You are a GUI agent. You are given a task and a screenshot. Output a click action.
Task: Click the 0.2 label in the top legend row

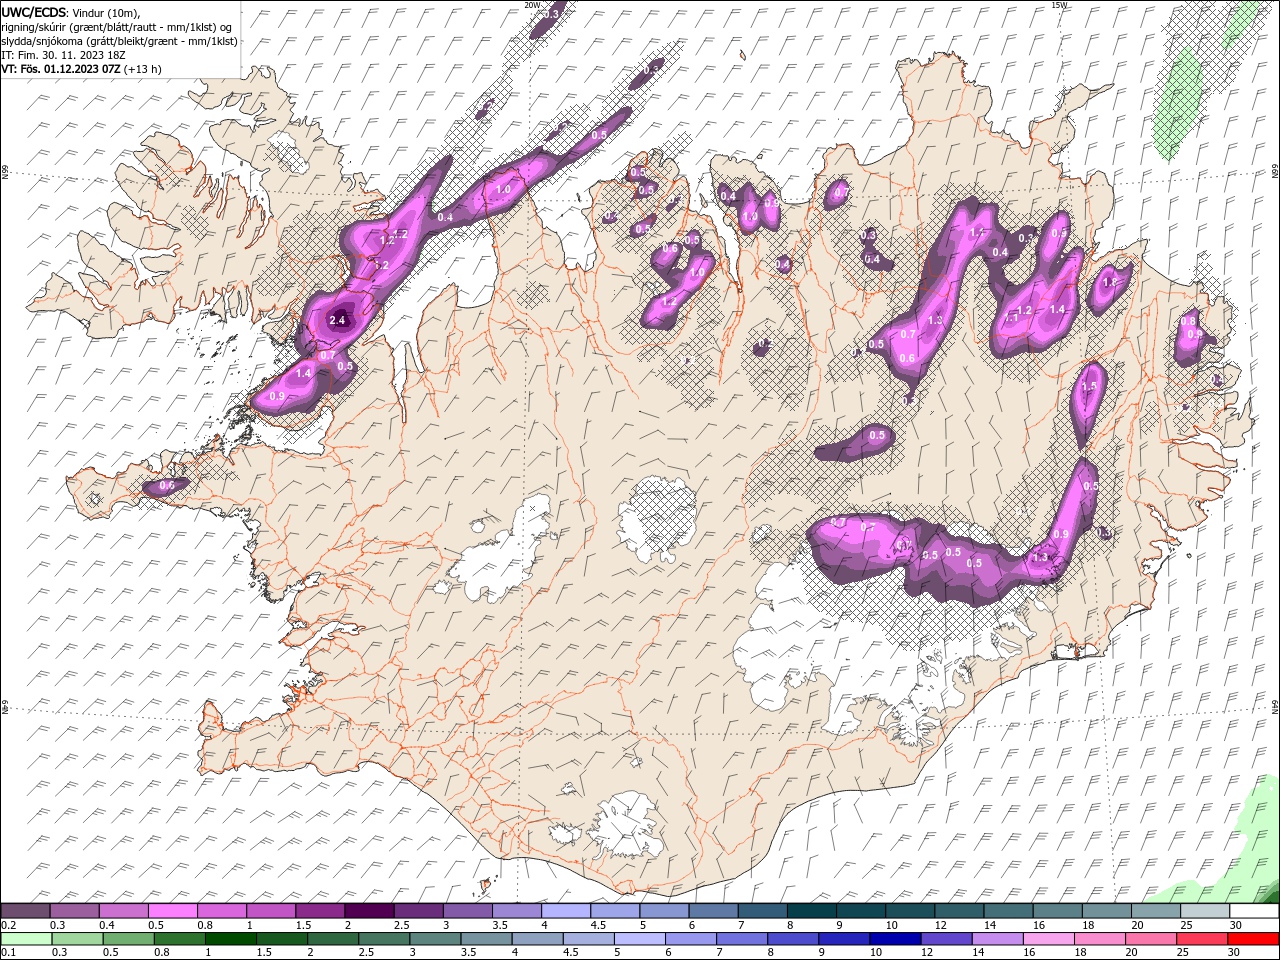[9, 925]
